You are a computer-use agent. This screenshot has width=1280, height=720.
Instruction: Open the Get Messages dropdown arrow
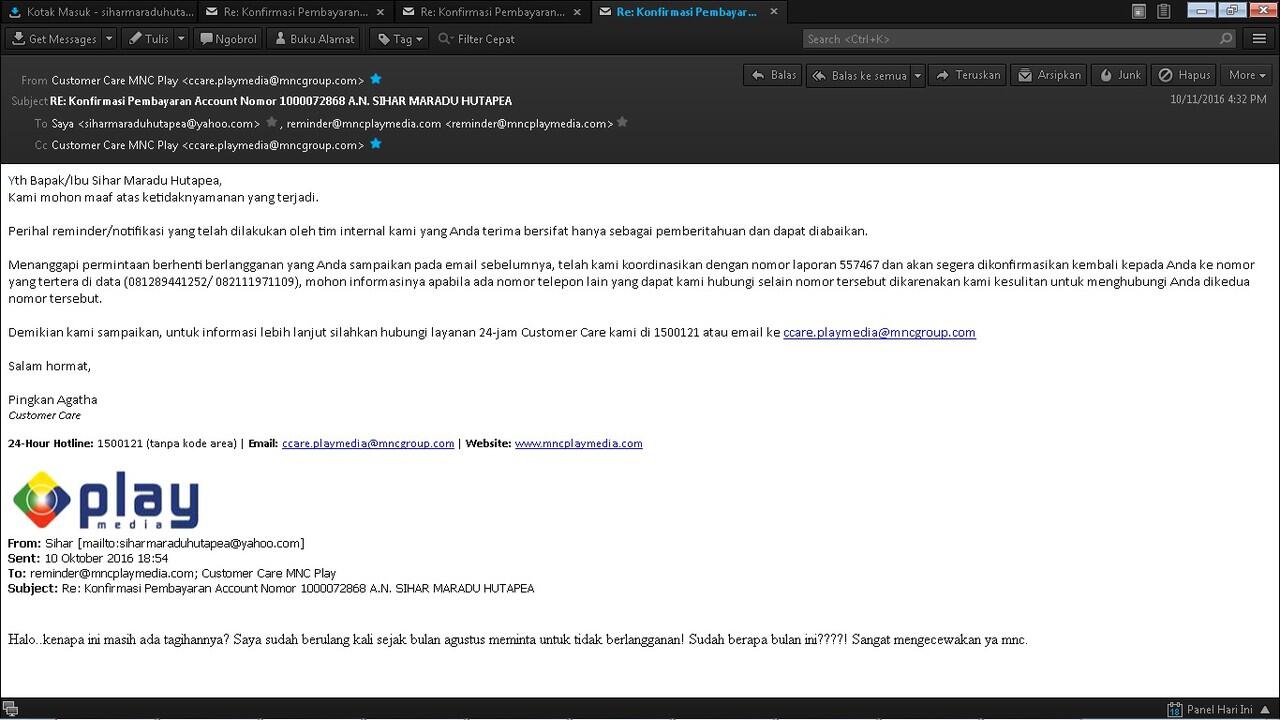tap(108, 39)
